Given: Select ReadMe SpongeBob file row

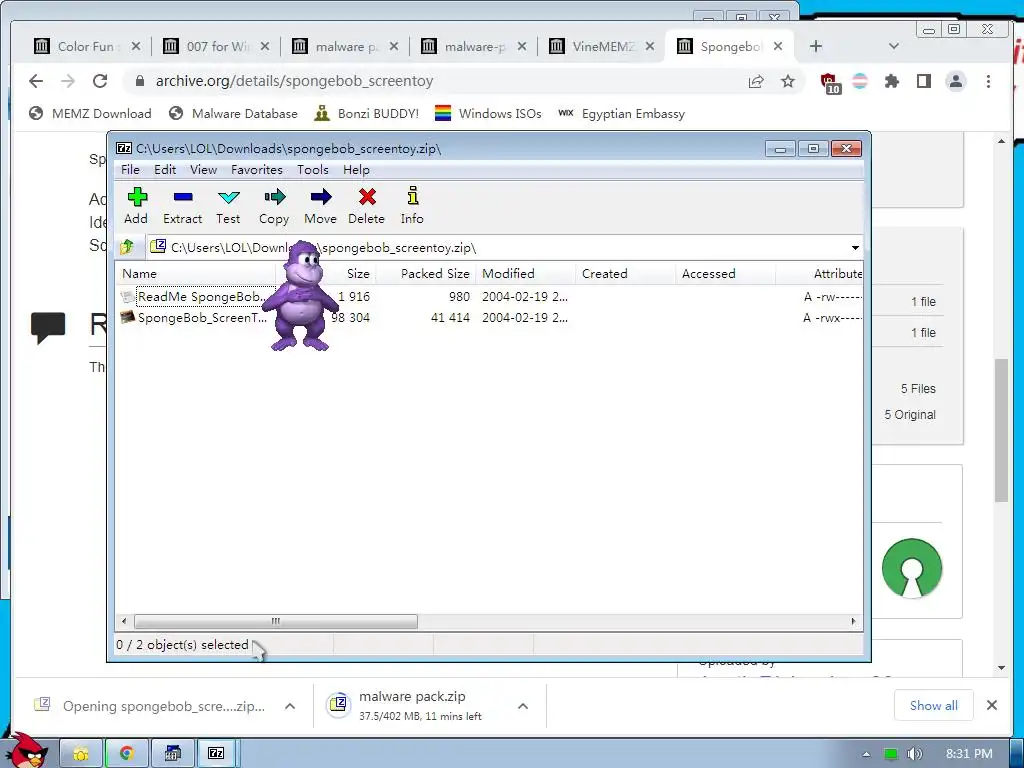Looking at the screenshot, I should click(x=488, y=296).
